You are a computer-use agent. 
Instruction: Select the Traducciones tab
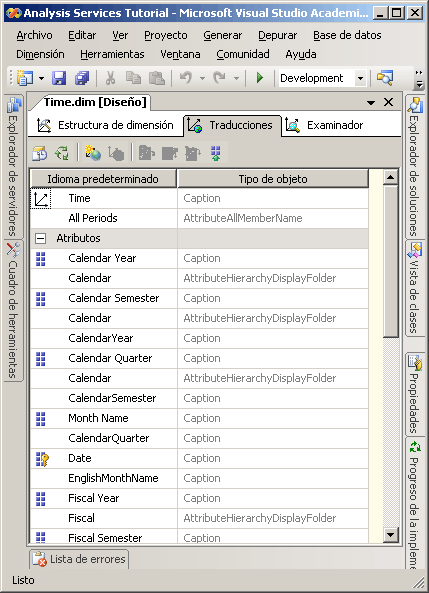pyautogui.click(x=232, y=125)
